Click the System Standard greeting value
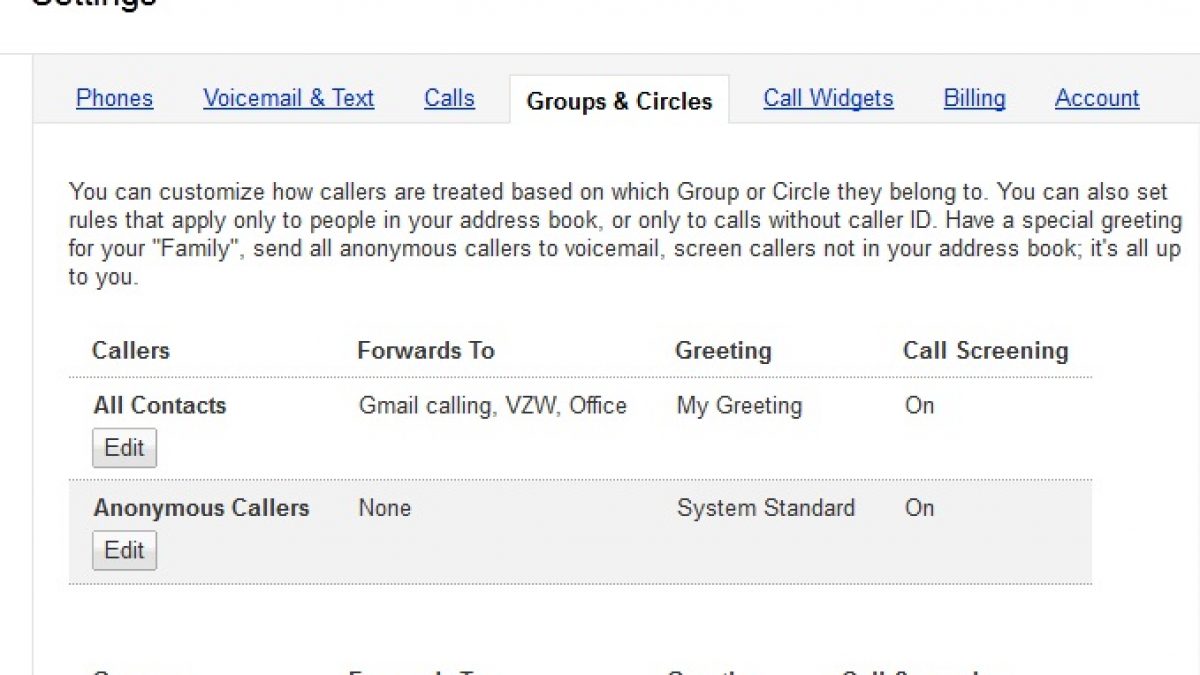 coord(765,508)
